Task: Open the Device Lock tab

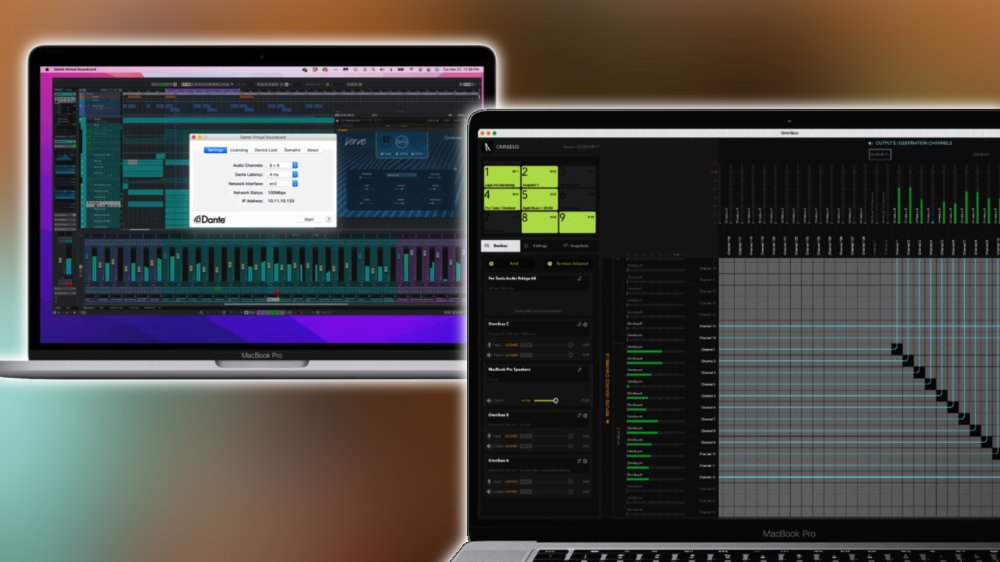Action: pos(265,150)
